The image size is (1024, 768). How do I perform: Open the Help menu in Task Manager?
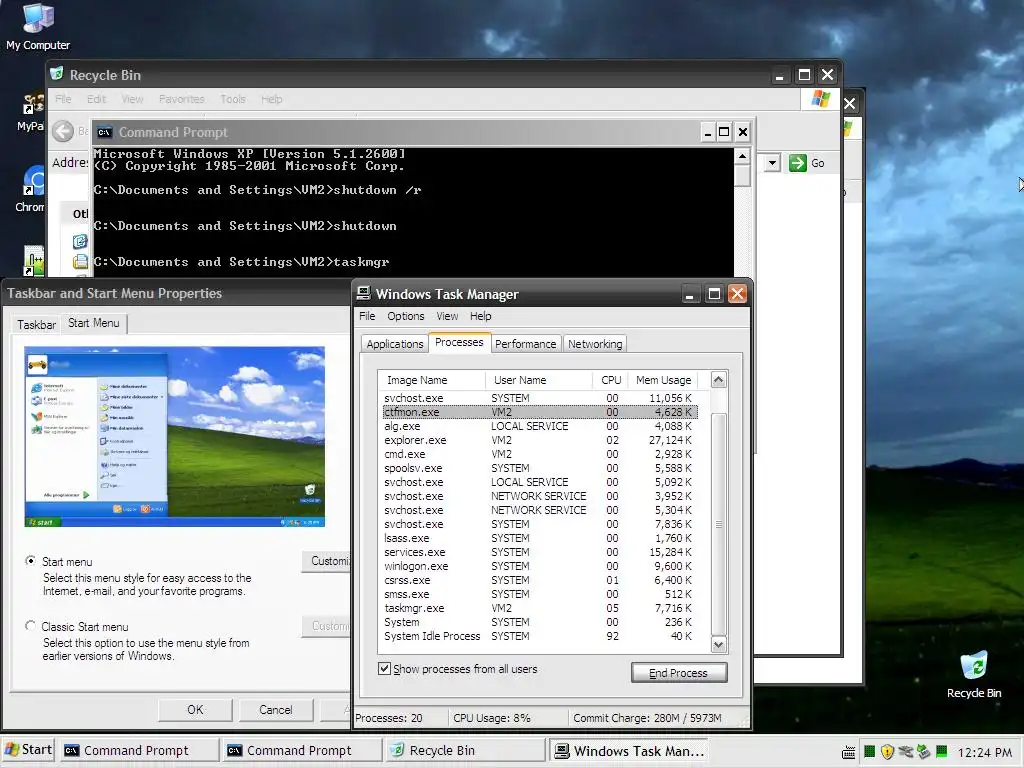coord(481,316)
